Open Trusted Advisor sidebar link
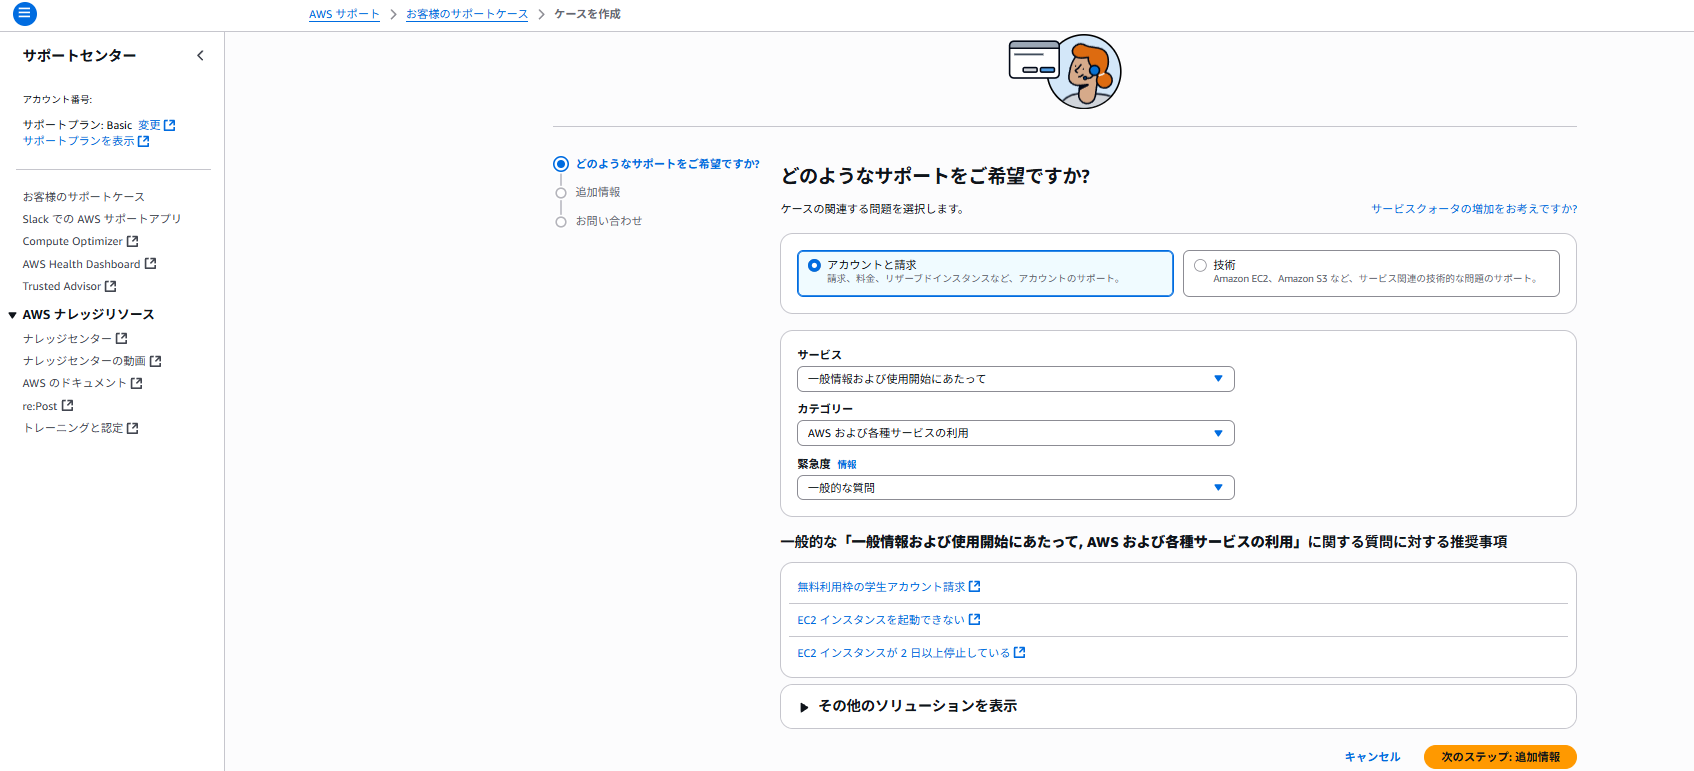This screenshot has height=771, width=1694. point(62,286)
